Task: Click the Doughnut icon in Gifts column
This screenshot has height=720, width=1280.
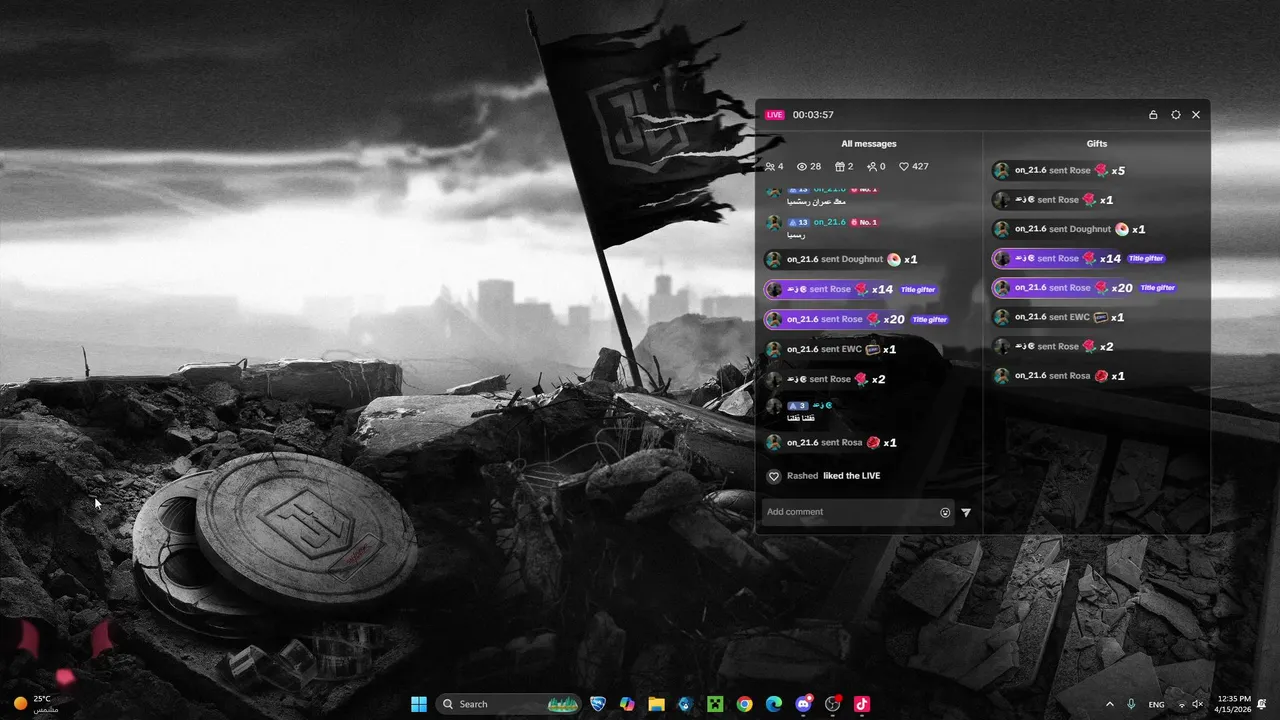Action: [x=1122, y=229]
